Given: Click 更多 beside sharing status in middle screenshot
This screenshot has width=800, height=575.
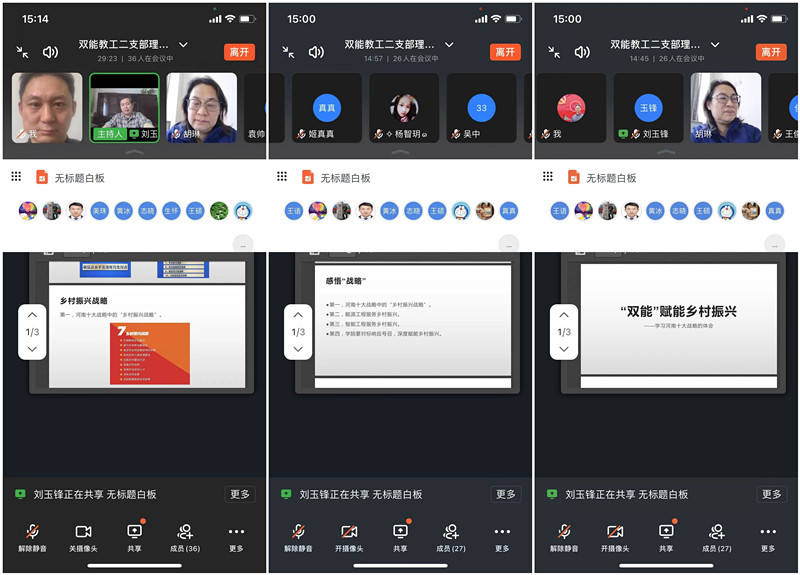Looking at the screenshot, I should tap(506, 494).
